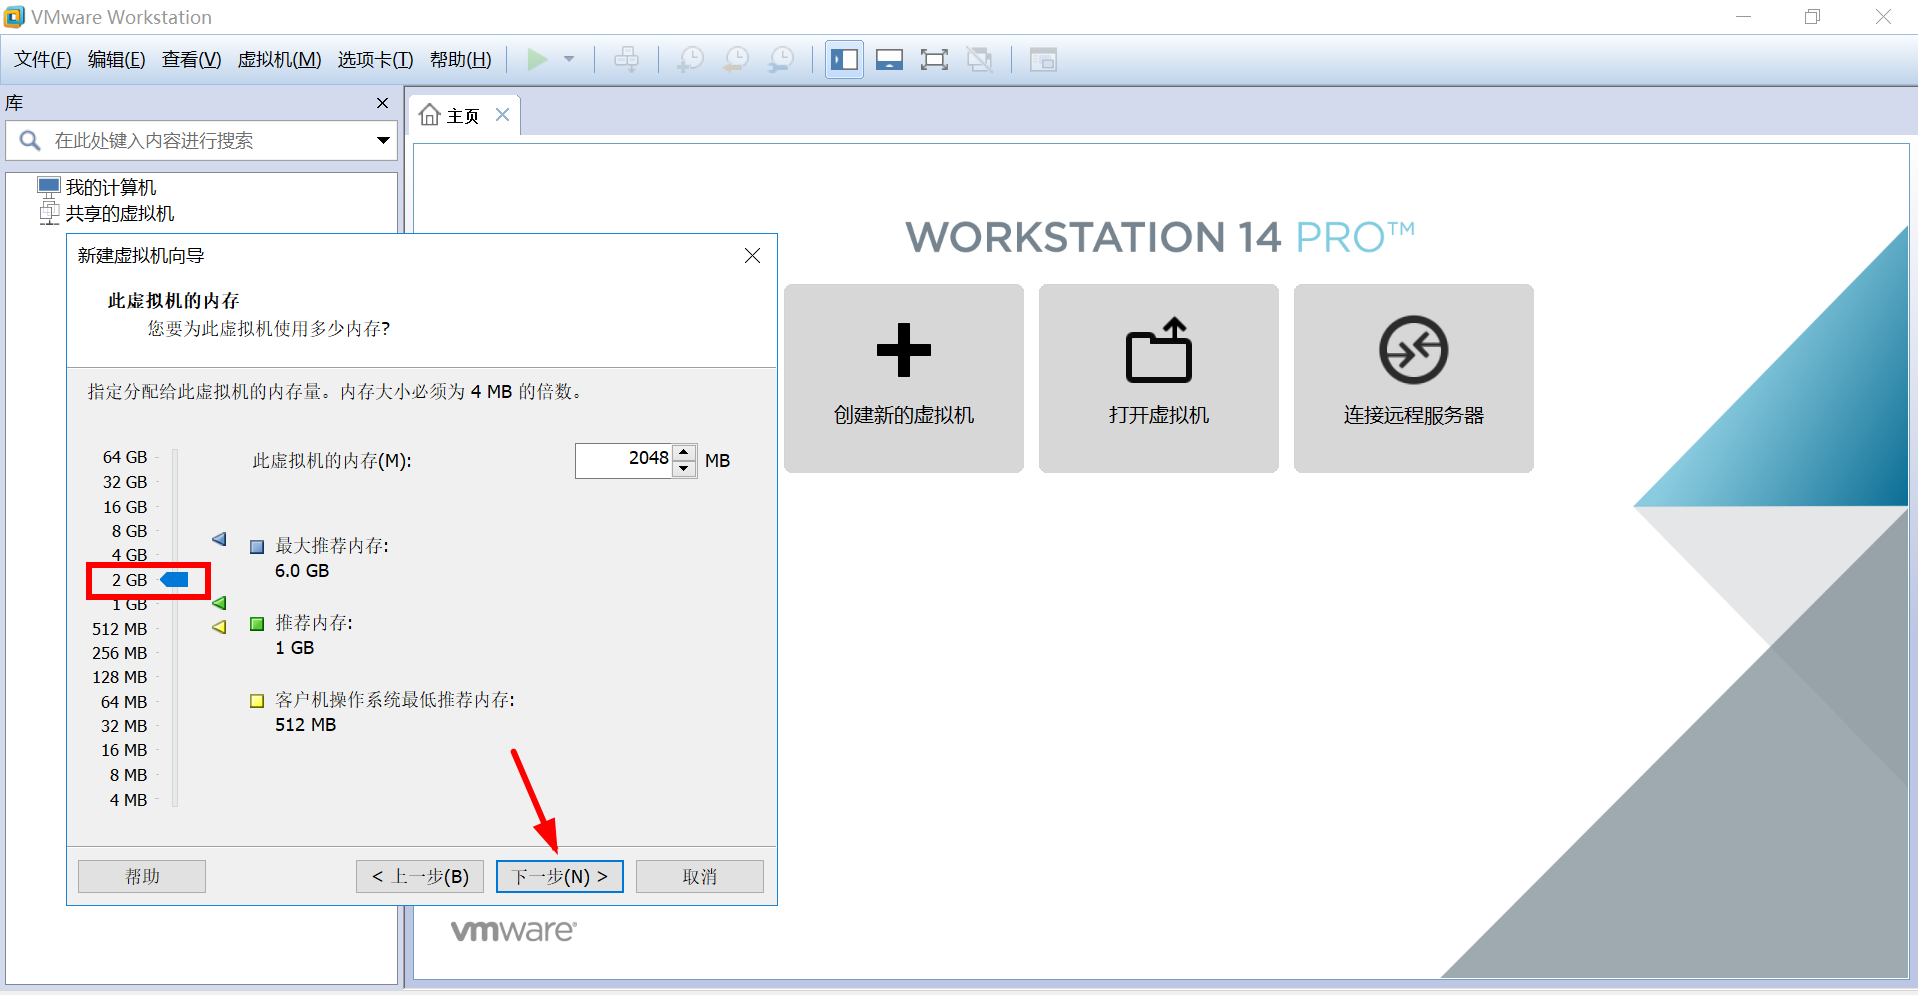Close the 库 library panel
The width and height of the screenshot is (1918, 995).
pos(382,103)
